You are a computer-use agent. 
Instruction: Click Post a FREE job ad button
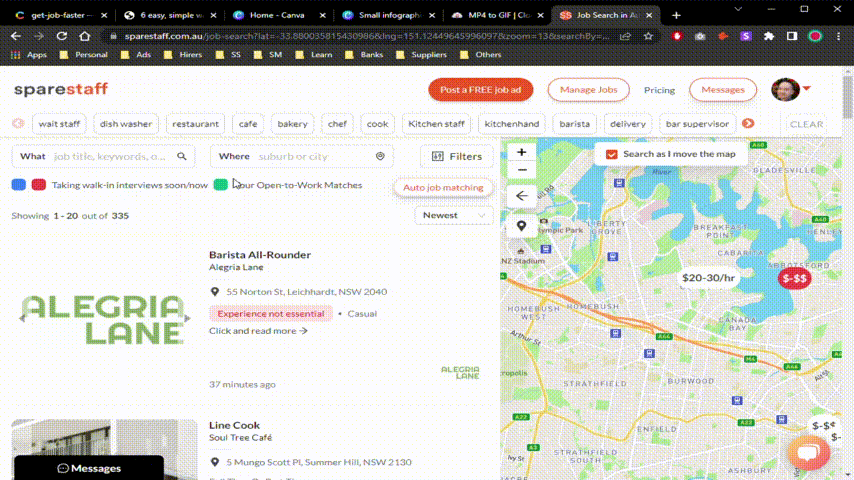[x=480, y=90]
